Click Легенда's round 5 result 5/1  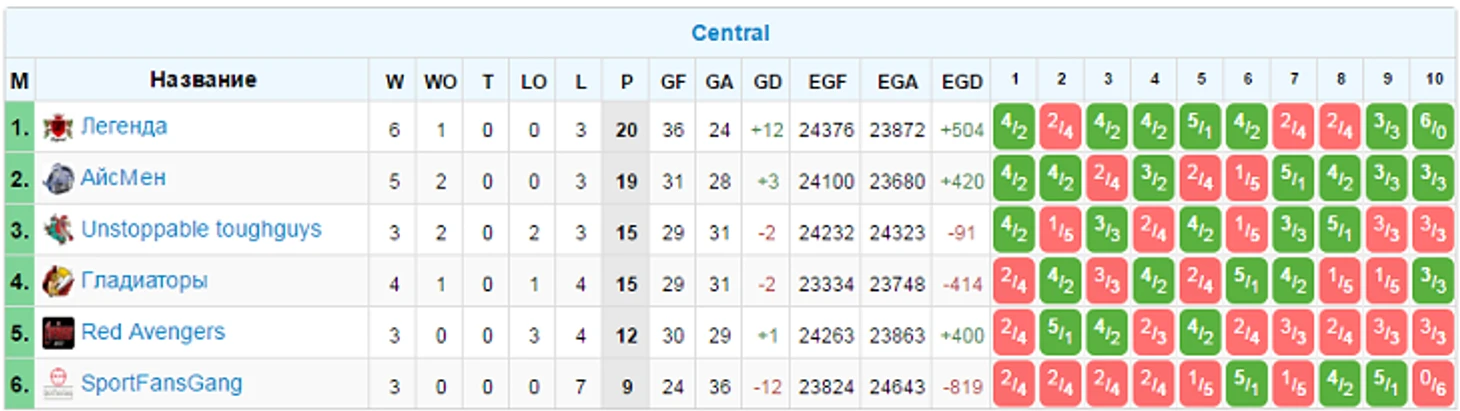(1200, 128)
